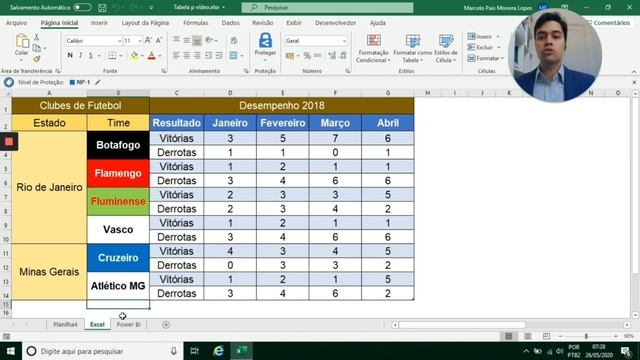
Task: Open Estilos de Célula menu
Action: coord(446,49)
